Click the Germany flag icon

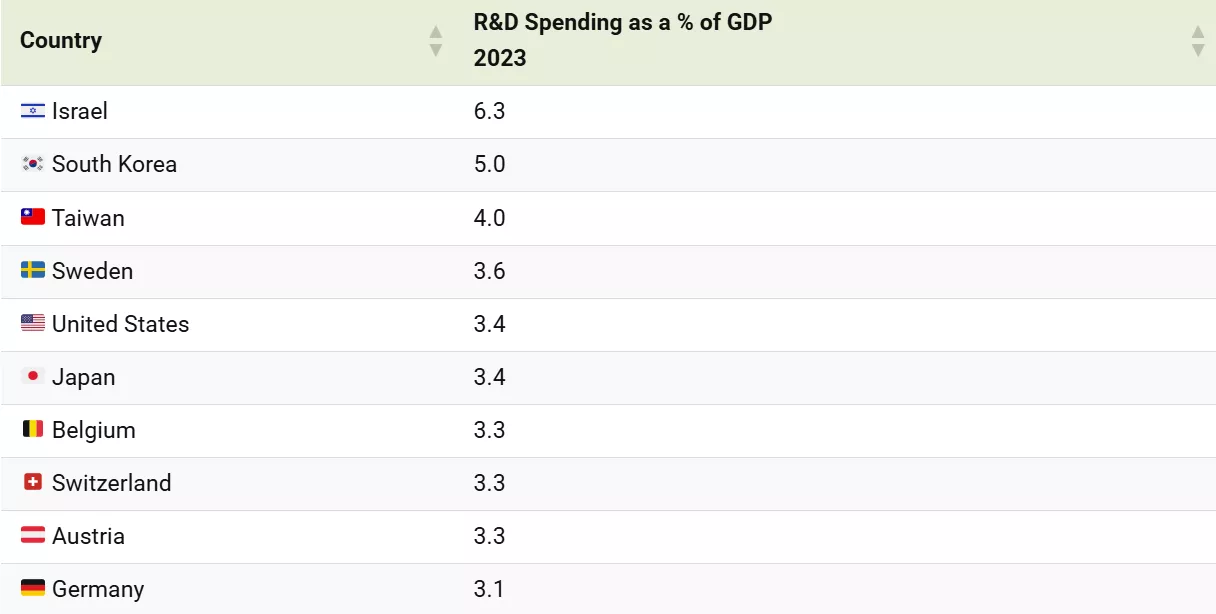[x=31, y=589]
